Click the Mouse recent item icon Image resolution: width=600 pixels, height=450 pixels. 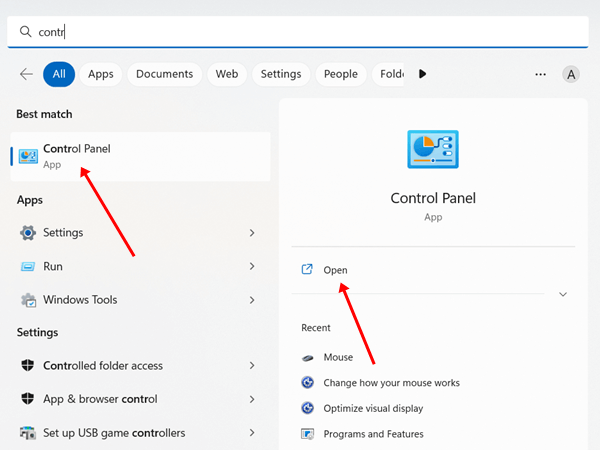point(308,357)
